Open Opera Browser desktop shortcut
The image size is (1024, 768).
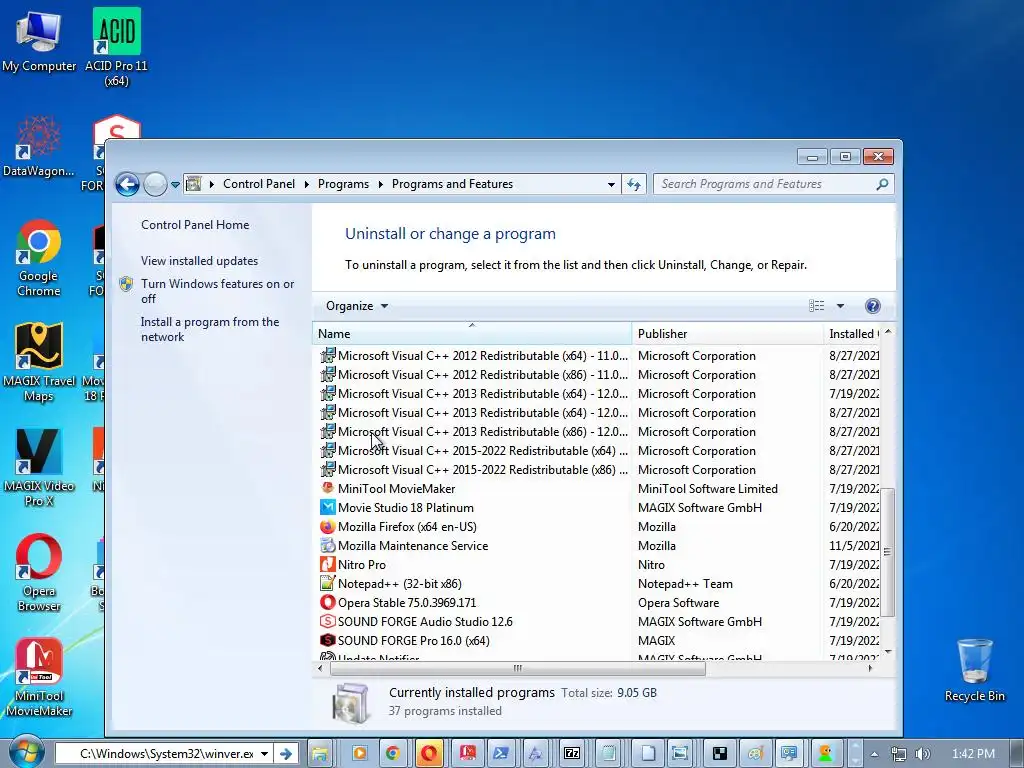(x=39, y=573)
